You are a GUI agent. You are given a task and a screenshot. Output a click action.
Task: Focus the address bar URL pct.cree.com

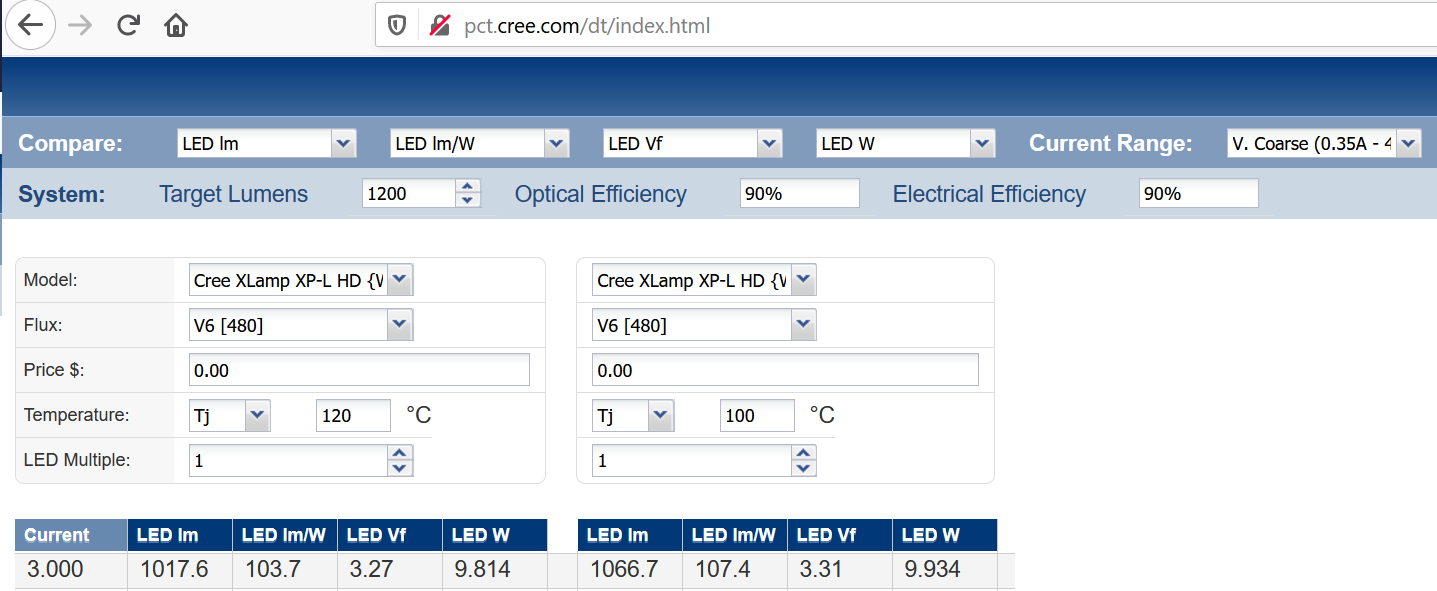[x=587, y=26]
